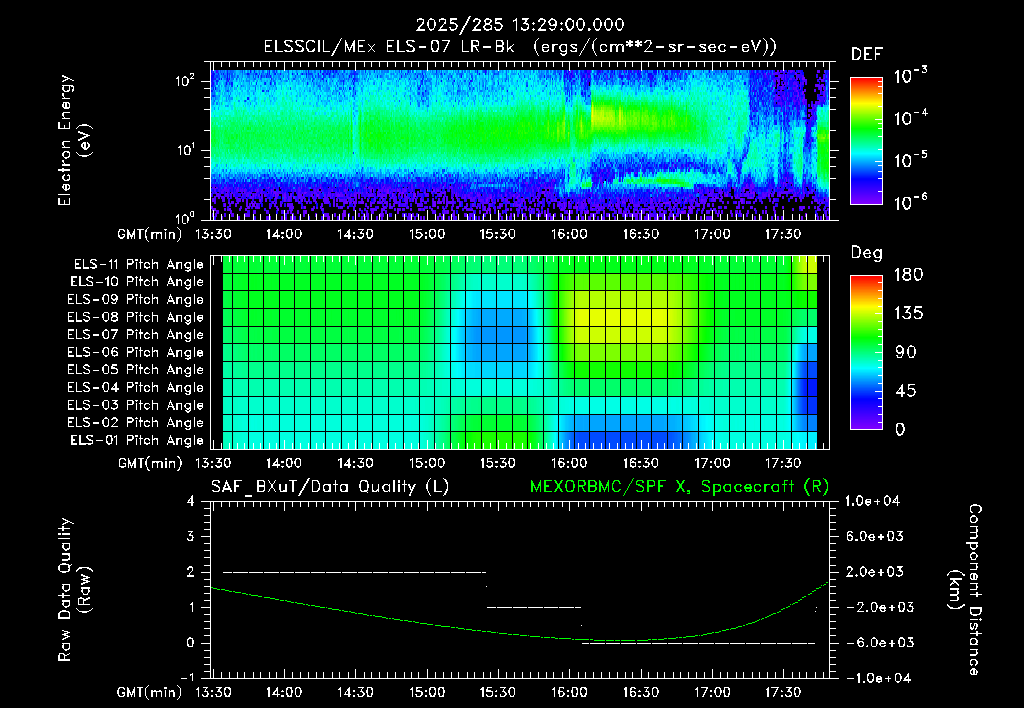1024x708 pixels.
Task: Select the ELS-03 Pitch Angle row label
Action: coord(136,406)
